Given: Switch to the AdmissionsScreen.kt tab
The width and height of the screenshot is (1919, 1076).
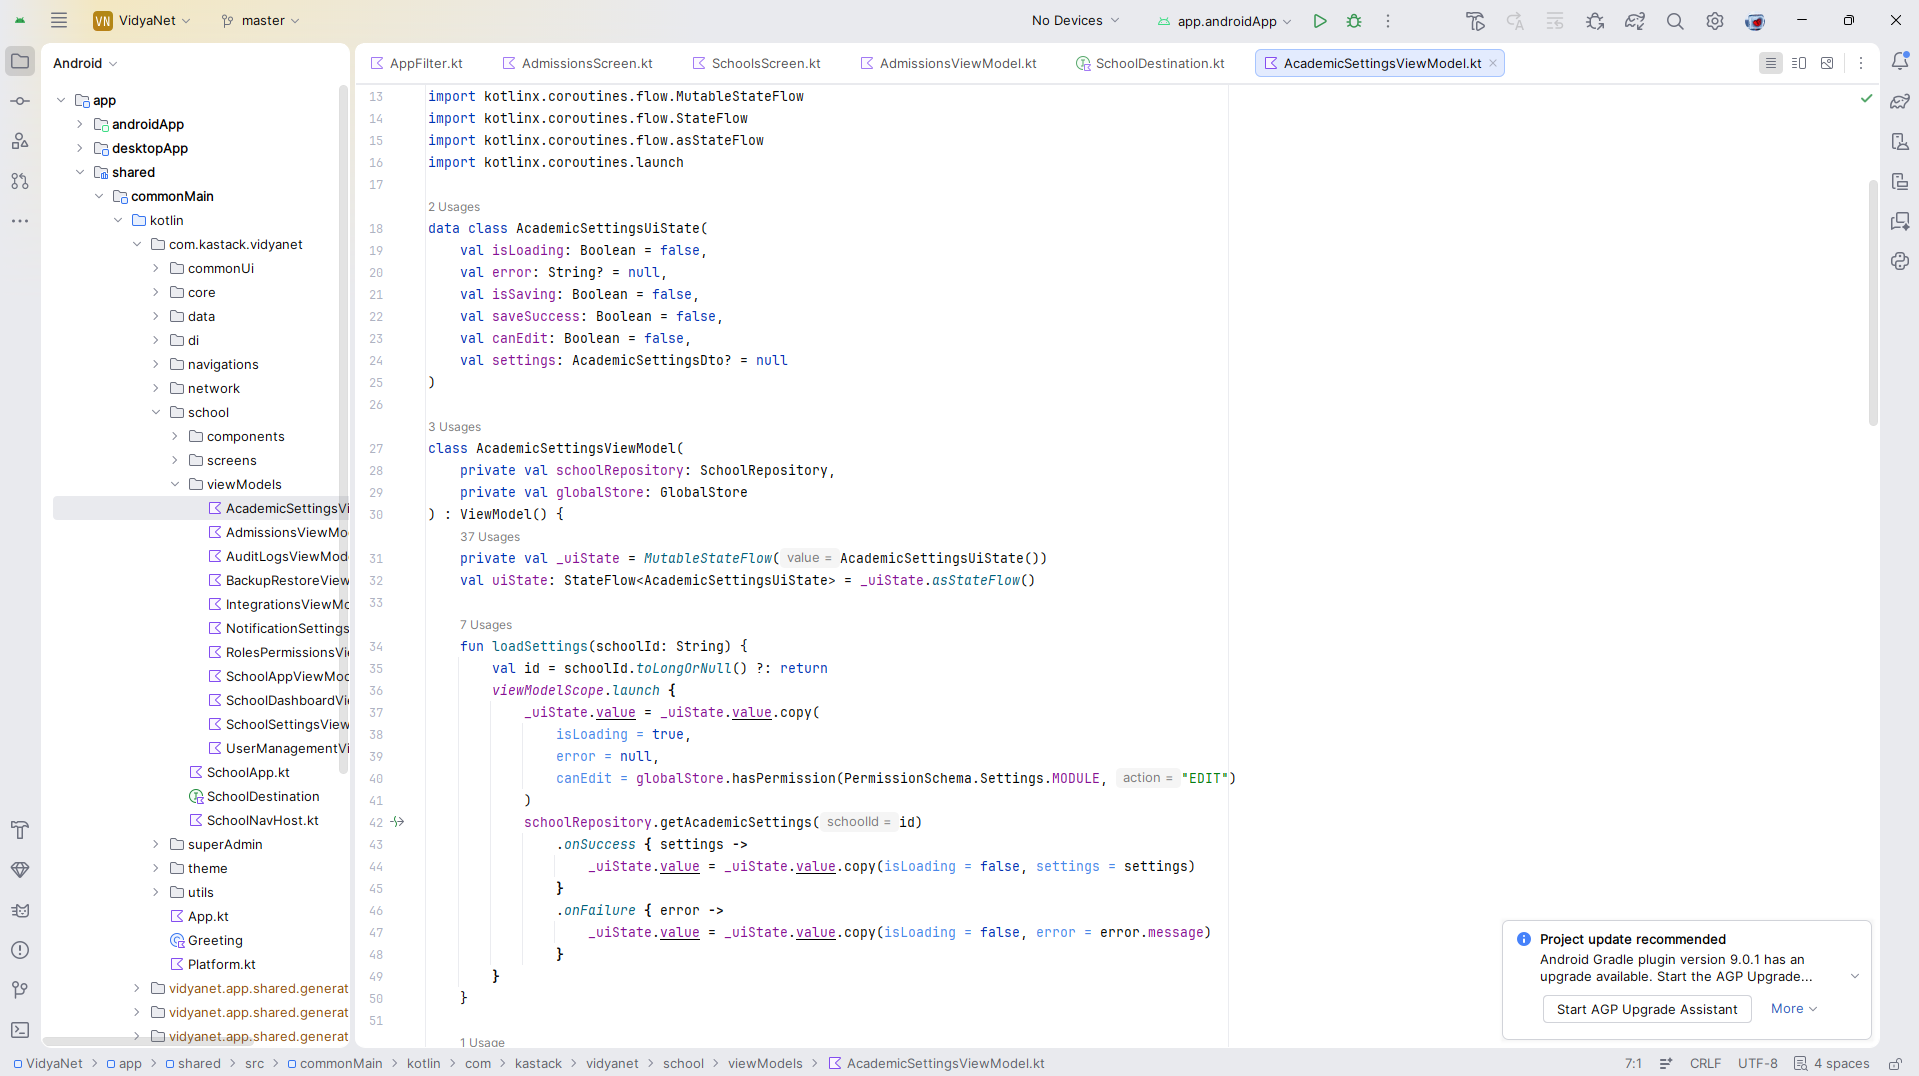Looking at the screenshot, I should pos(578,63).
